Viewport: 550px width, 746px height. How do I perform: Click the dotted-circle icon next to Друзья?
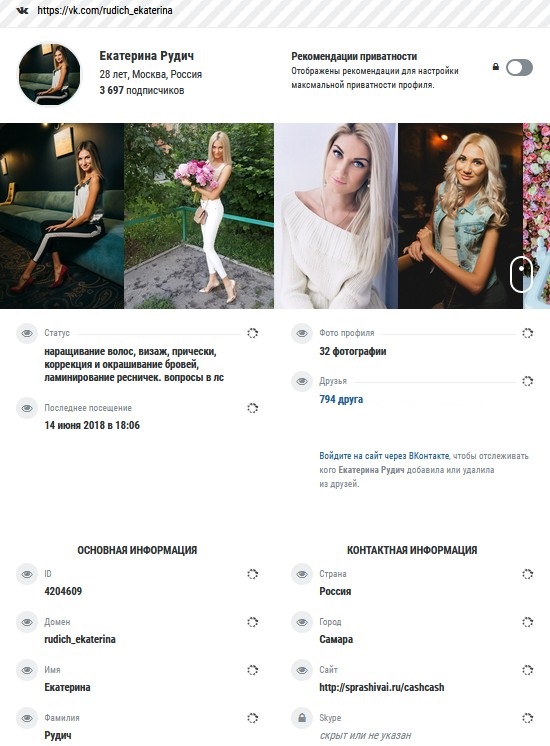click(x=527, y=381)
